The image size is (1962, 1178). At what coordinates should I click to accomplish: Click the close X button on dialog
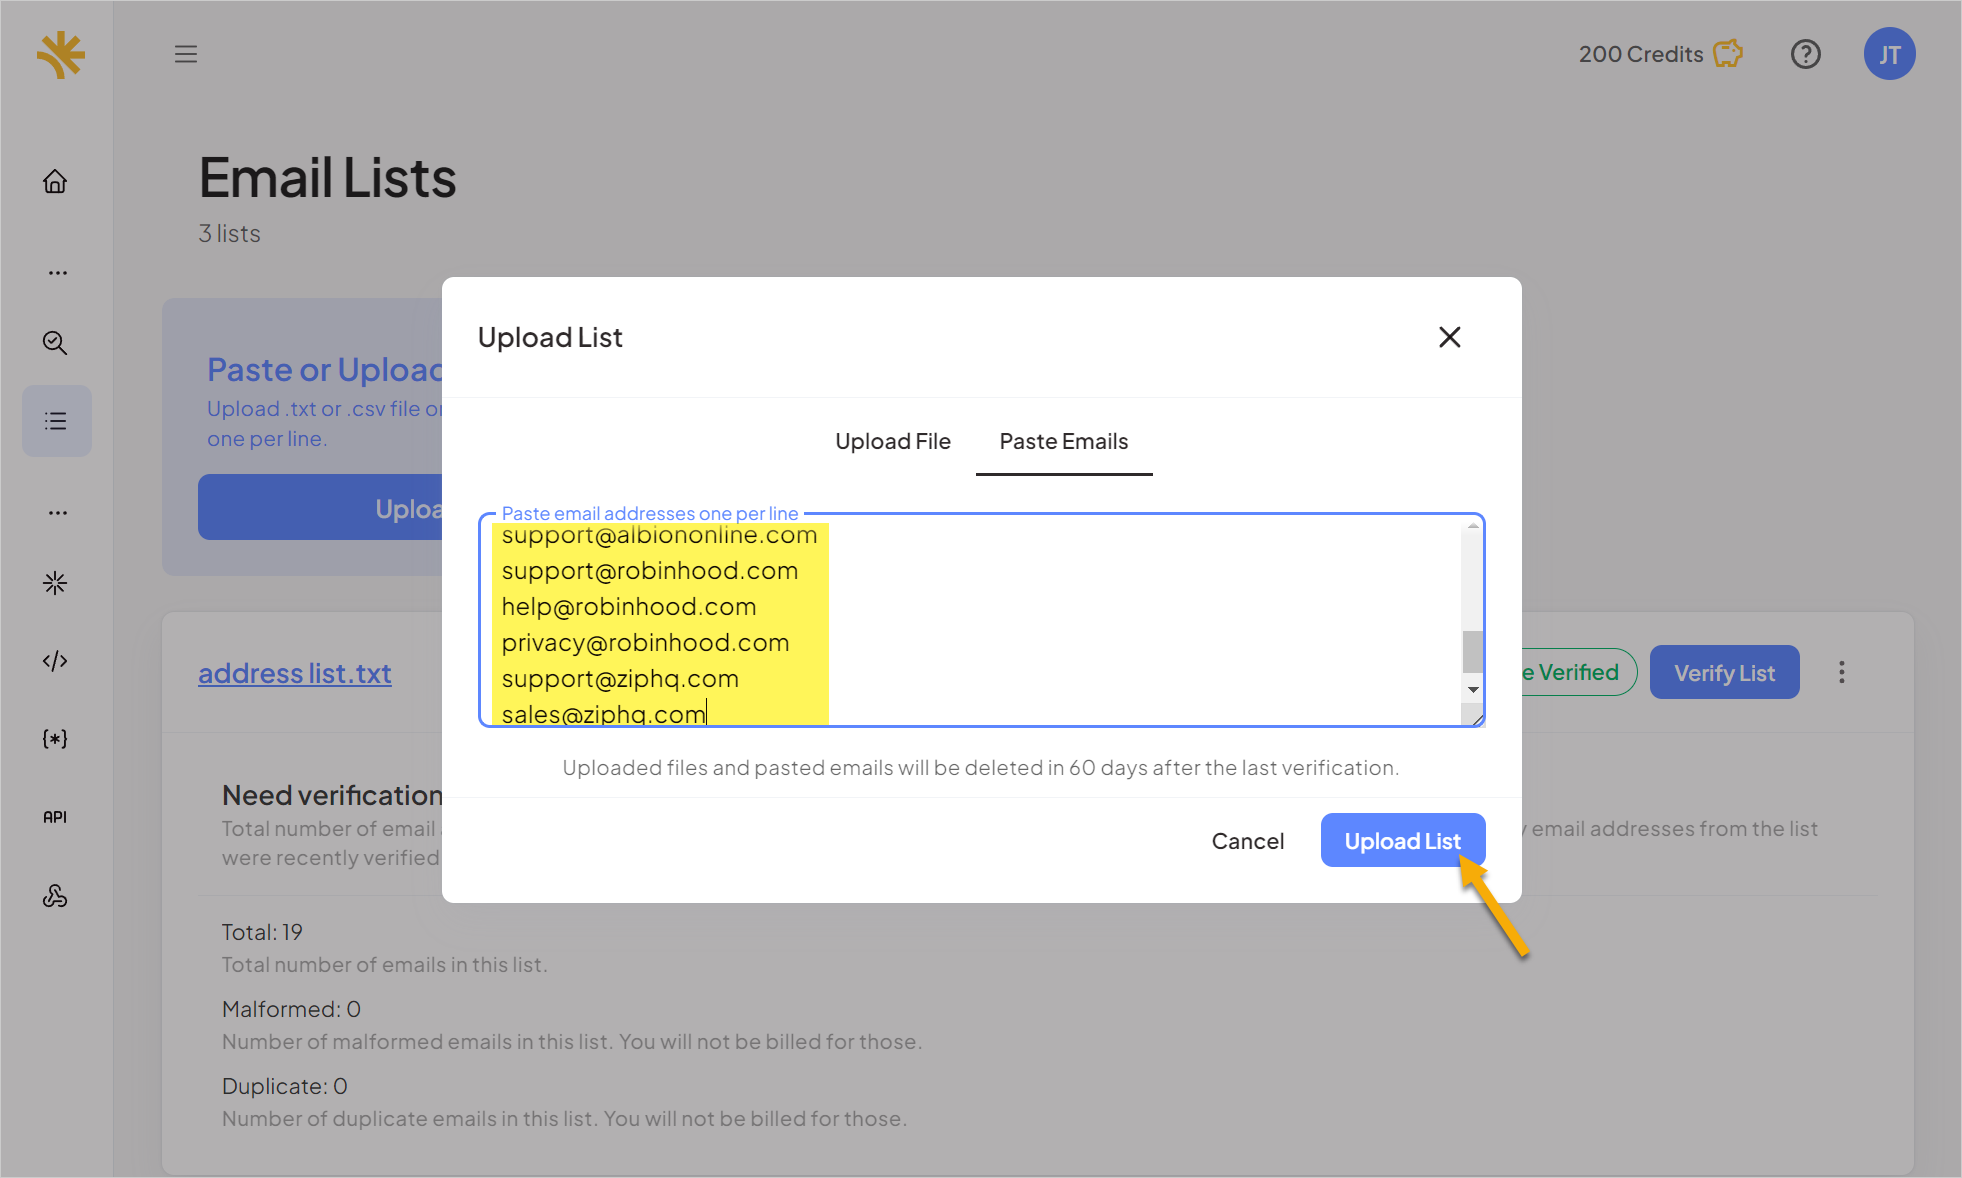[x=1448, y=336]
